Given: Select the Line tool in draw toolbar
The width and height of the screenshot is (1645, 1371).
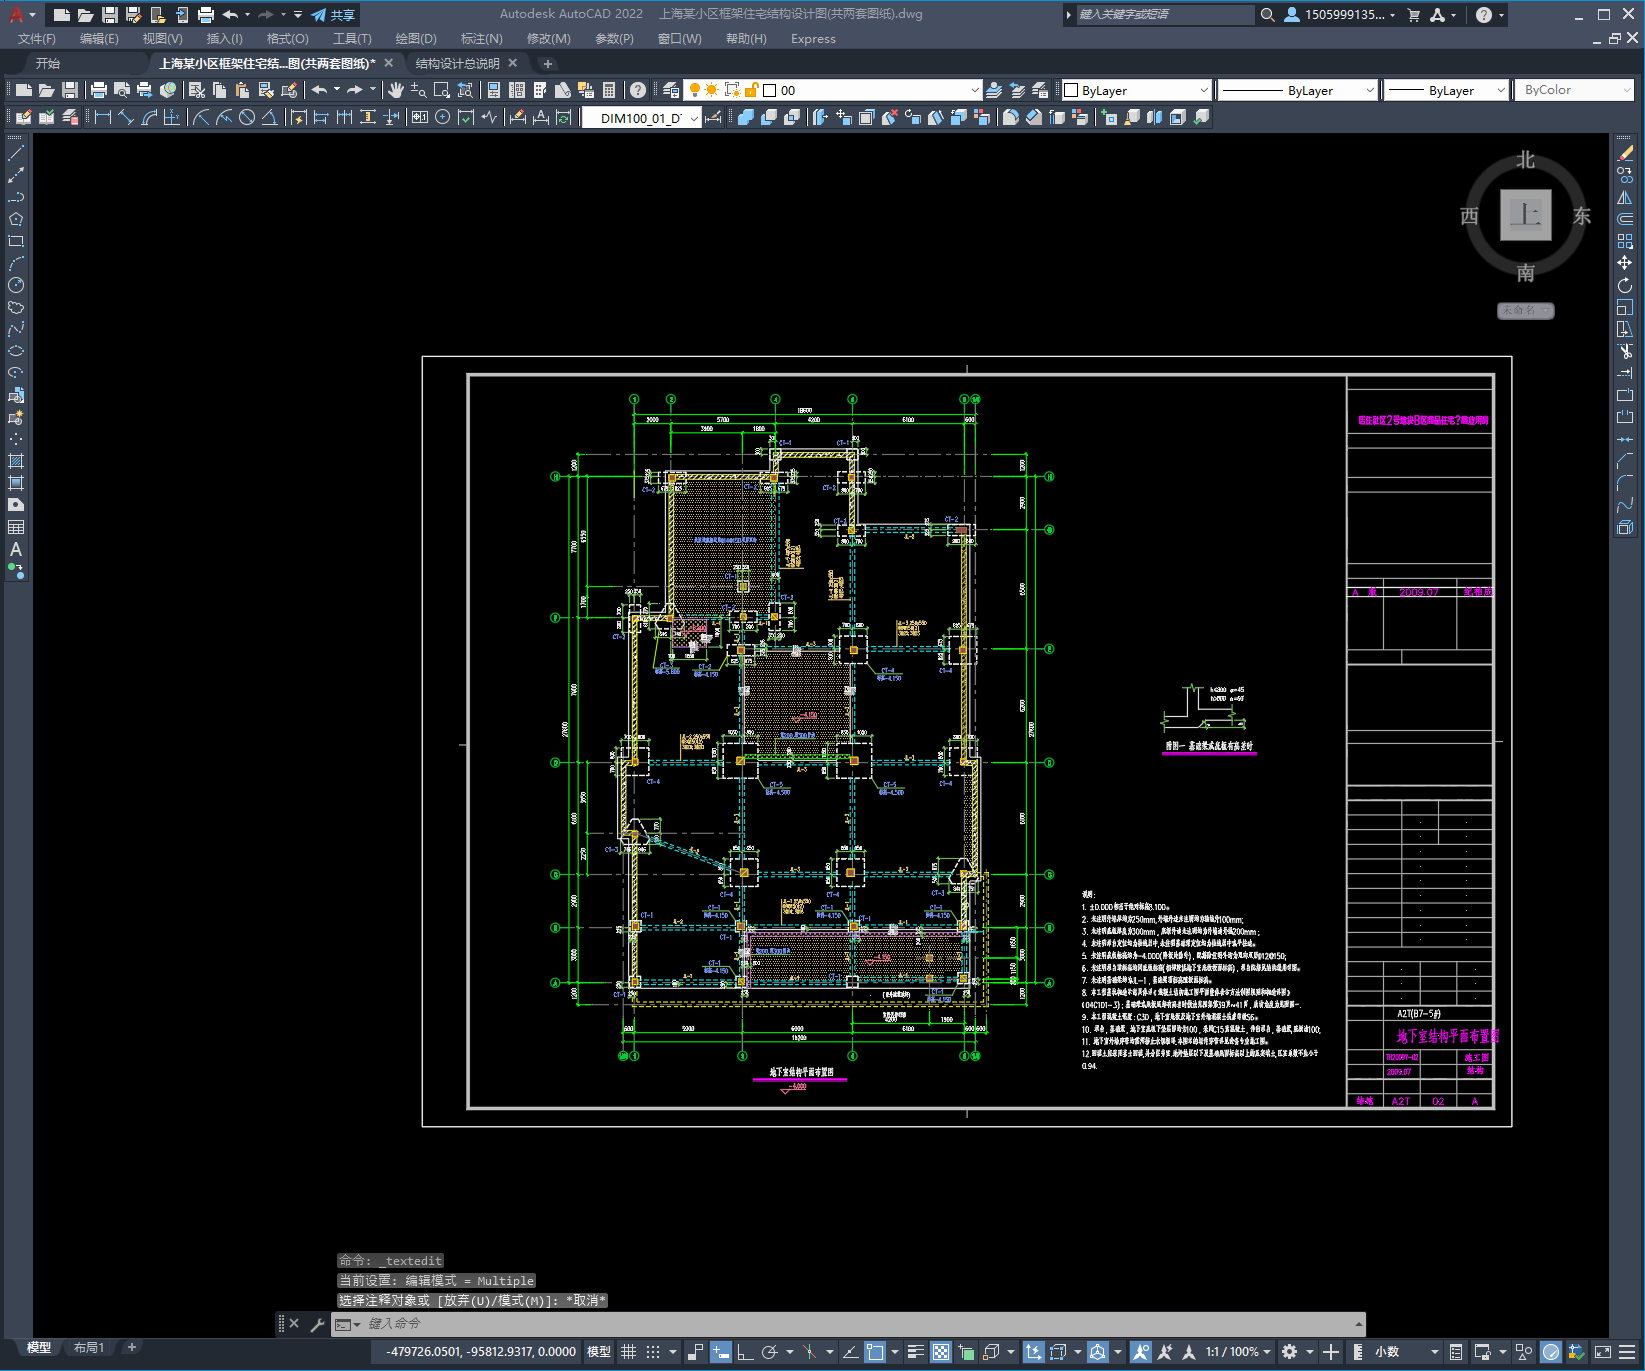Looking at the screenshot, I should [16, 153].
